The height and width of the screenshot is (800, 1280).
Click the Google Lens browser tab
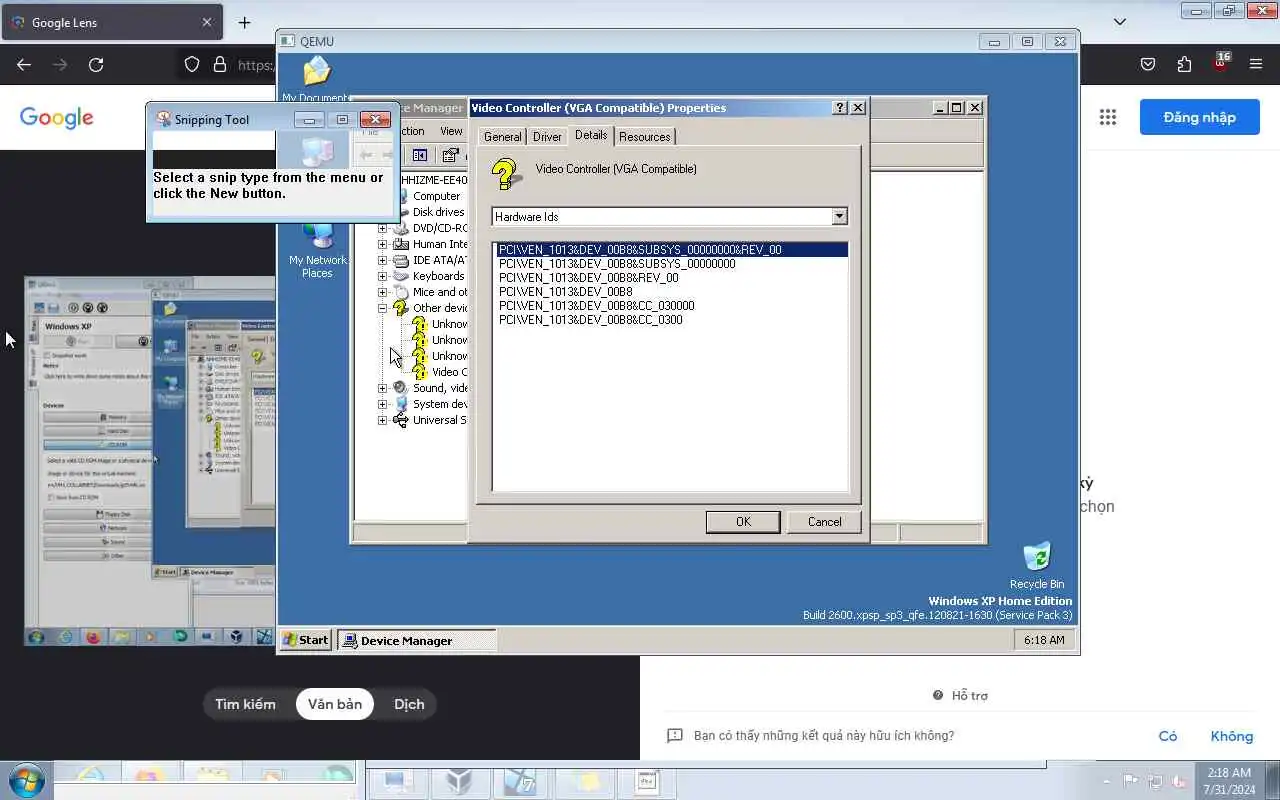[110, 22]
